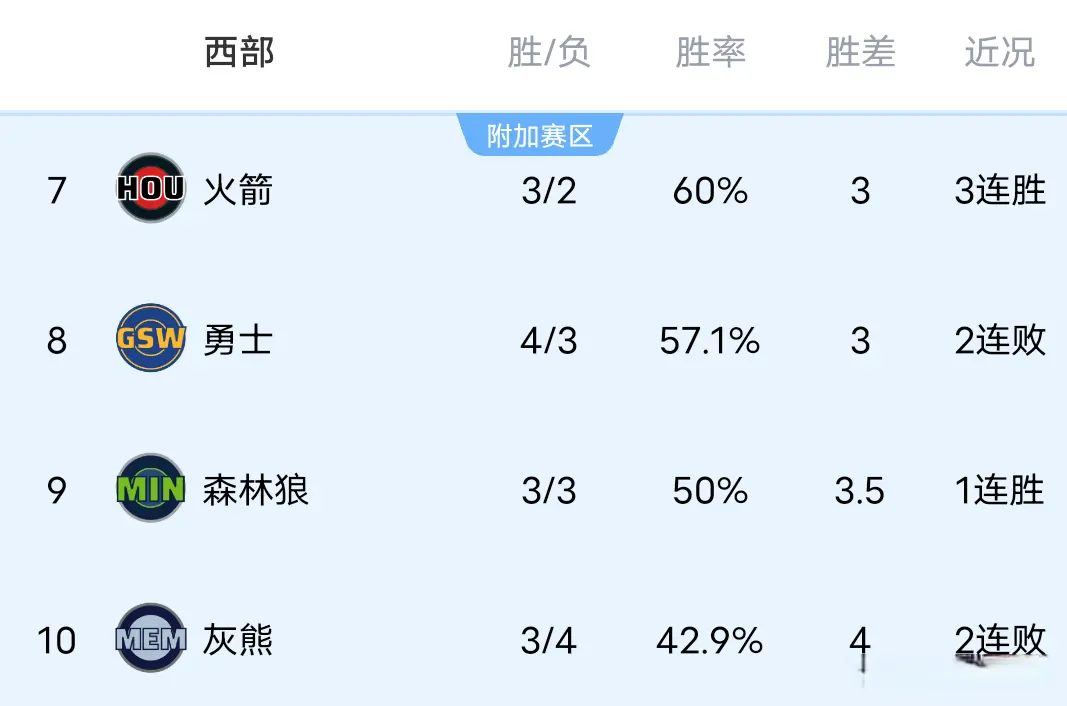Tap rank number 8 in standings

pos(57,341)
